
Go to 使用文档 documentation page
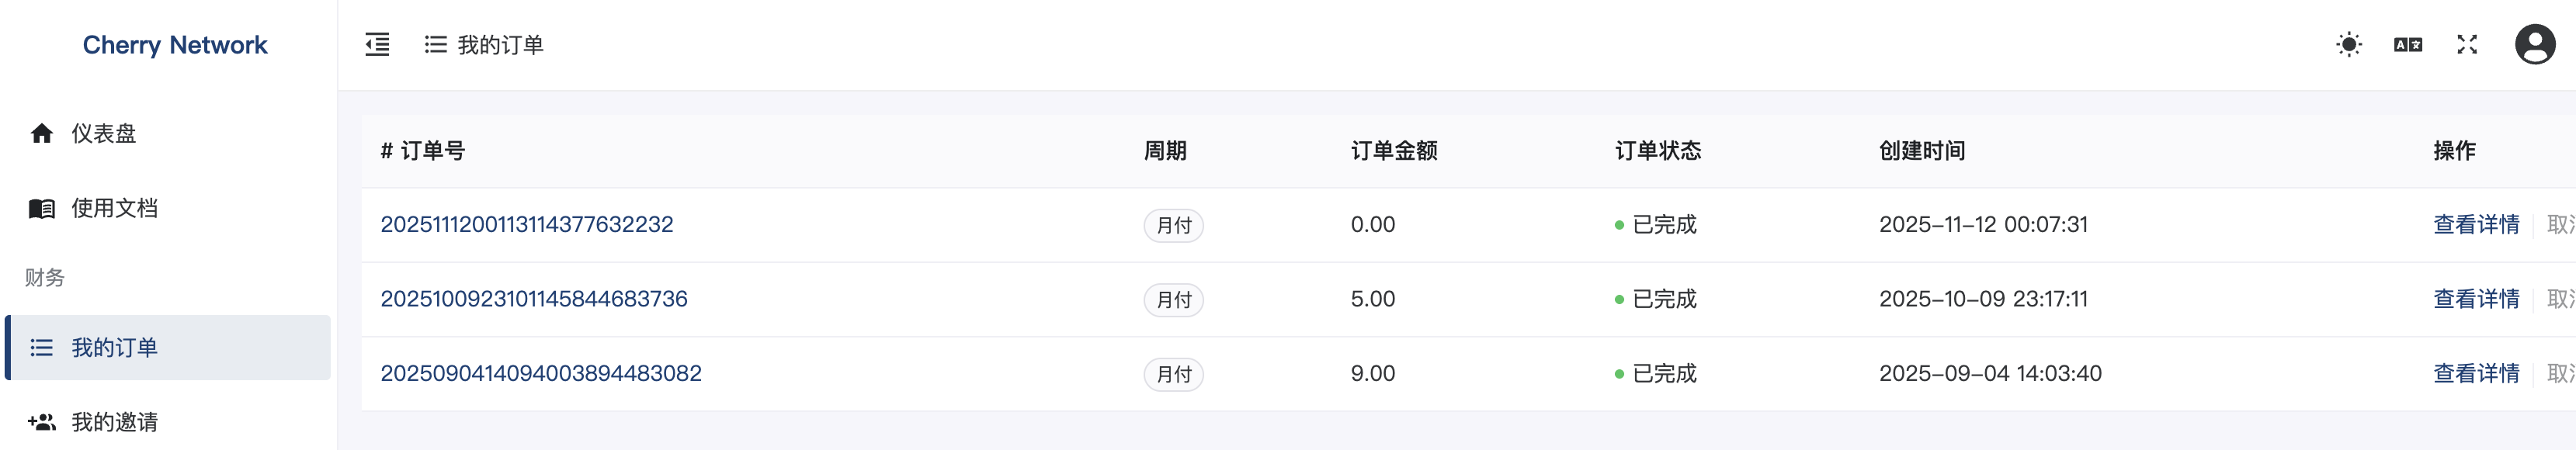[115, 209]
